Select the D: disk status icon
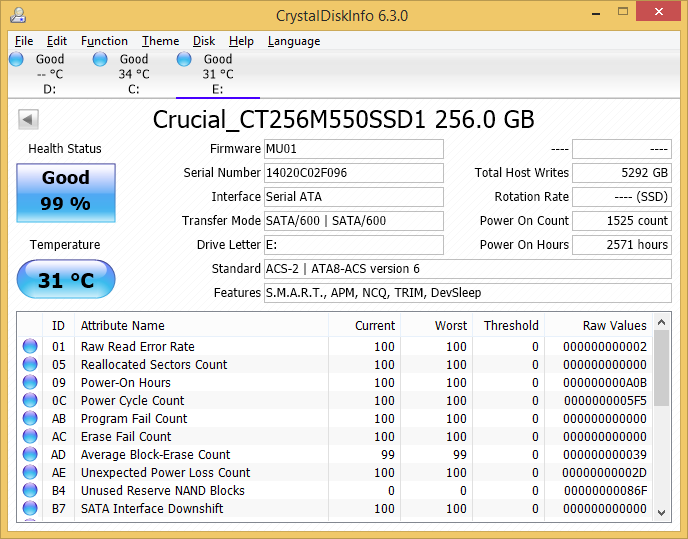Image resolution: width=688 pixels, height=539 pixels. pyautogui.click(x=16, y=59)
